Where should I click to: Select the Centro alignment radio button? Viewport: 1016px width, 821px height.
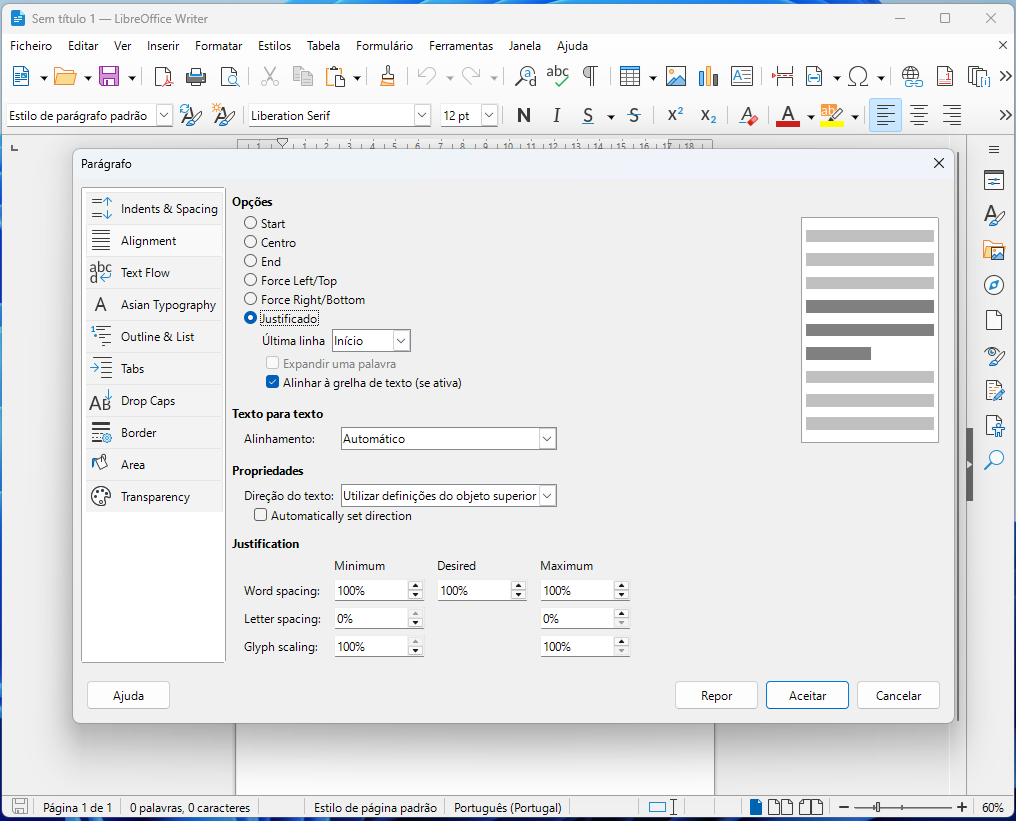[251, 242]
